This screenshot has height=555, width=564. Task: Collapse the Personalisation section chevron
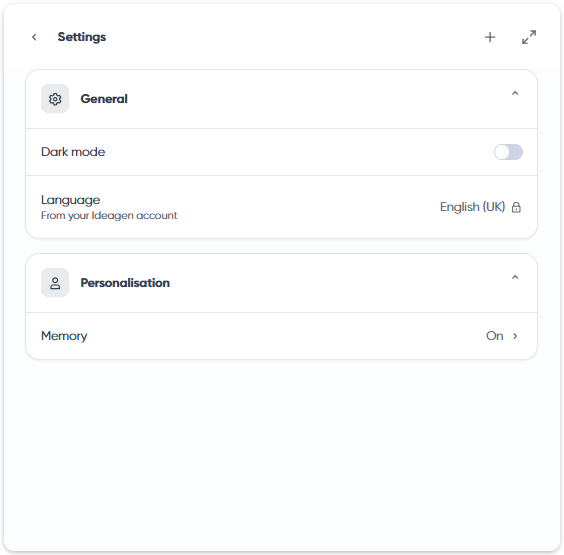515,277
